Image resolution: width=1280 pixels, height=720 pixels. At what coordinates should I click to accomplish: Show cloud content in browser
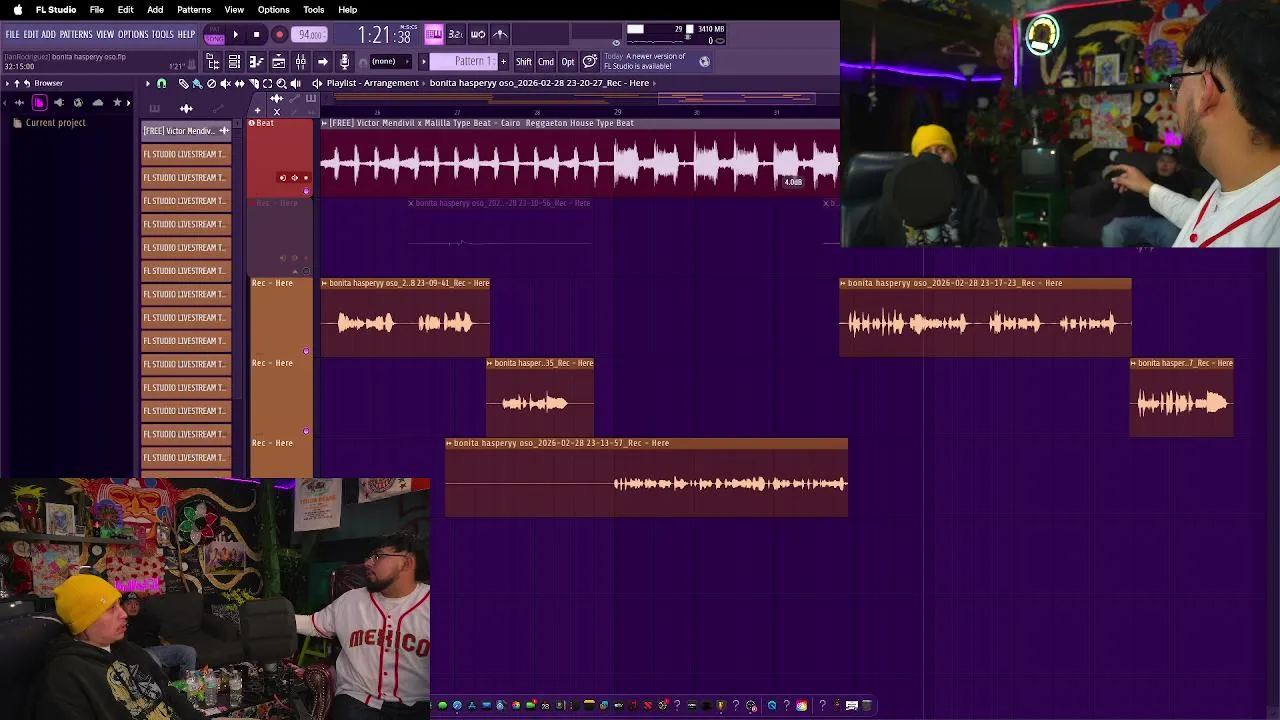[98, 102]
